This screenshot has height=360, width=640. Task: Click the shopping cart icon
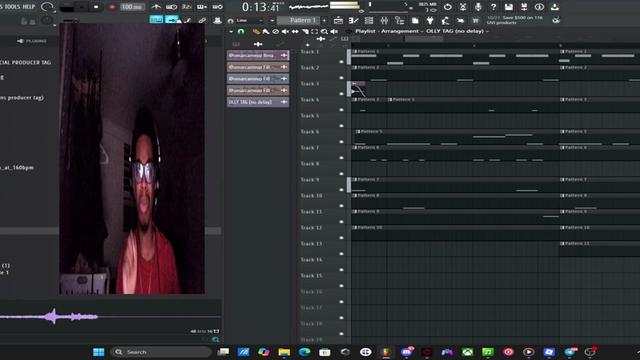point(476,20)
